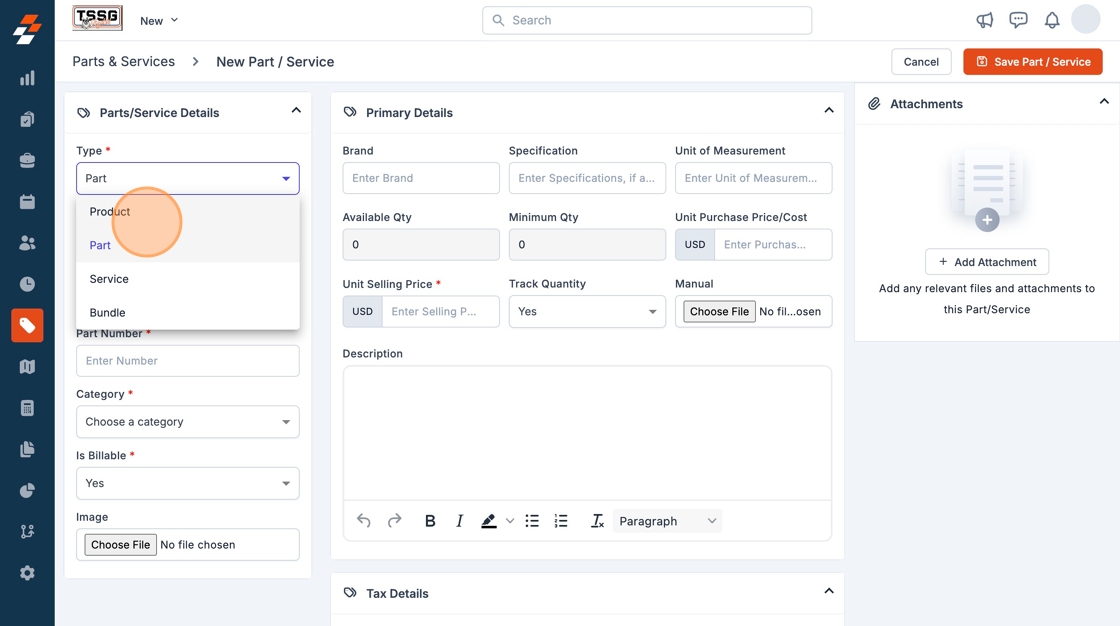1120x626 pixels.
Task: Expand the Choose a category dropdown
Action: (x=188, y=422)
